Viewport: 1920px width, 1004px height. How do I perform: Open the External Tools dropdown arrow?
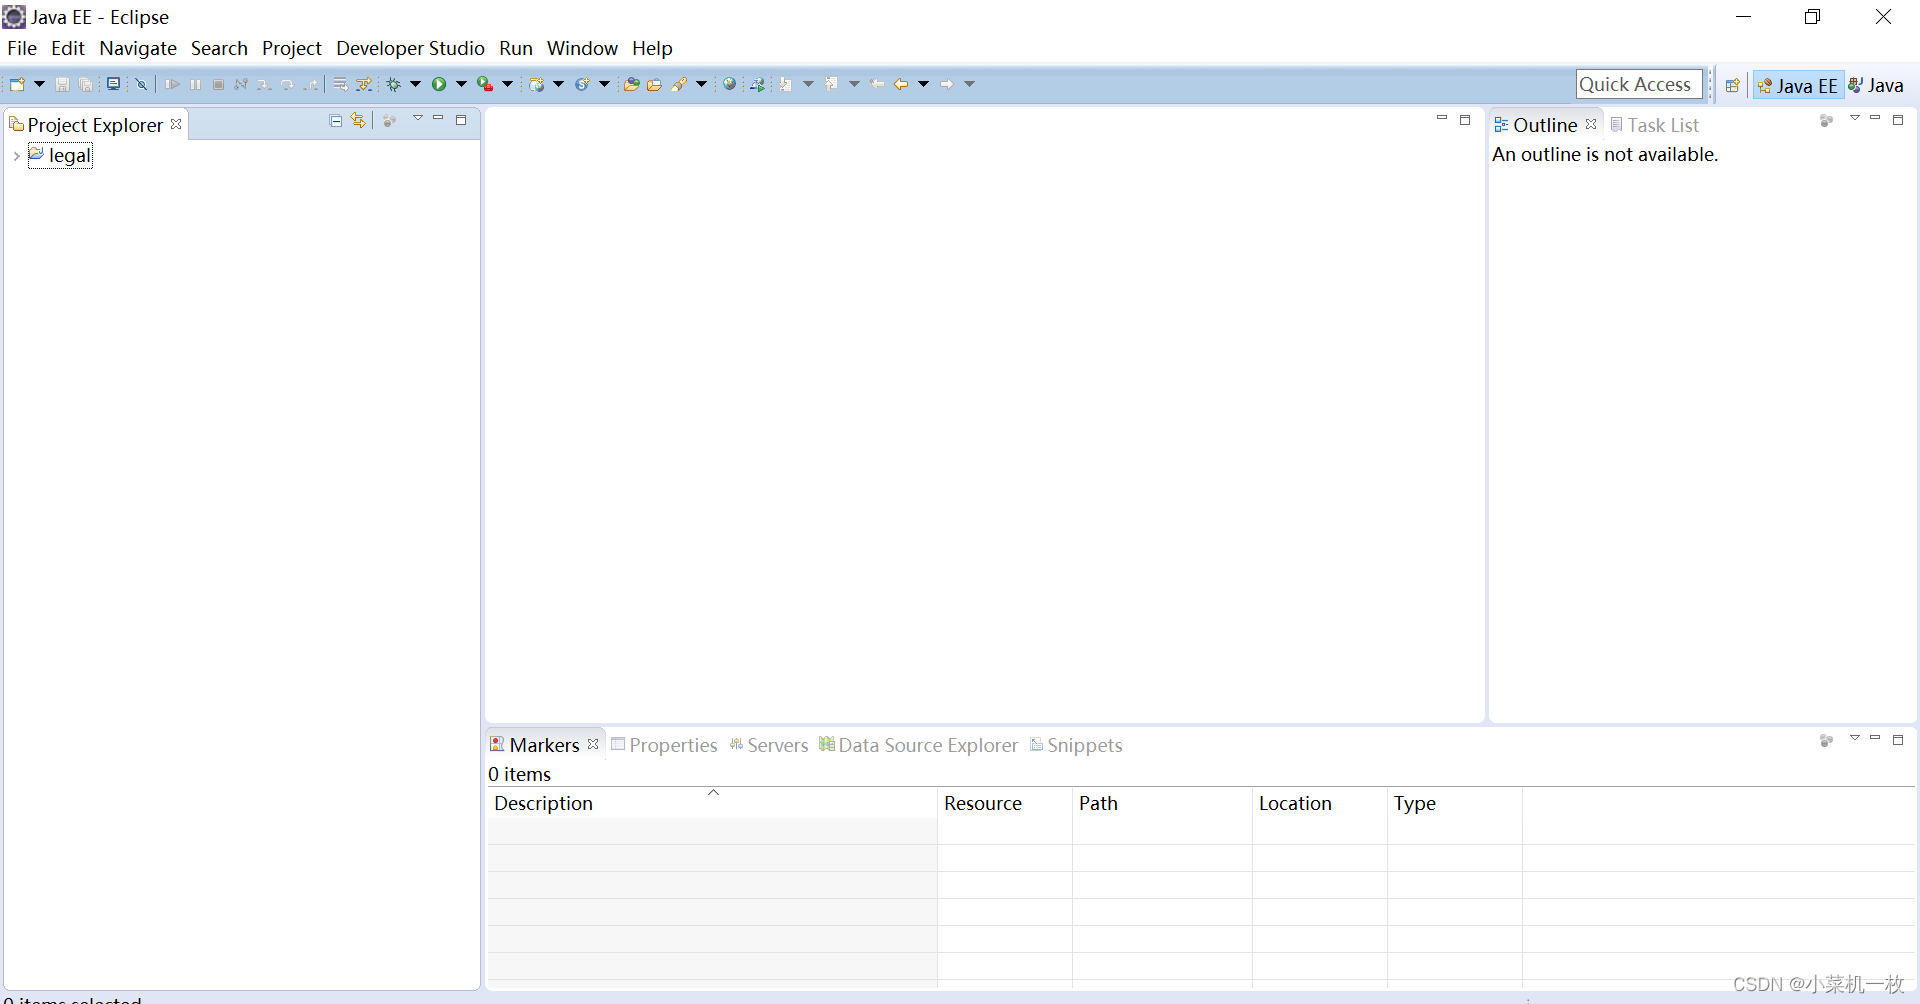pyautogui.click(x=507, y=84)
